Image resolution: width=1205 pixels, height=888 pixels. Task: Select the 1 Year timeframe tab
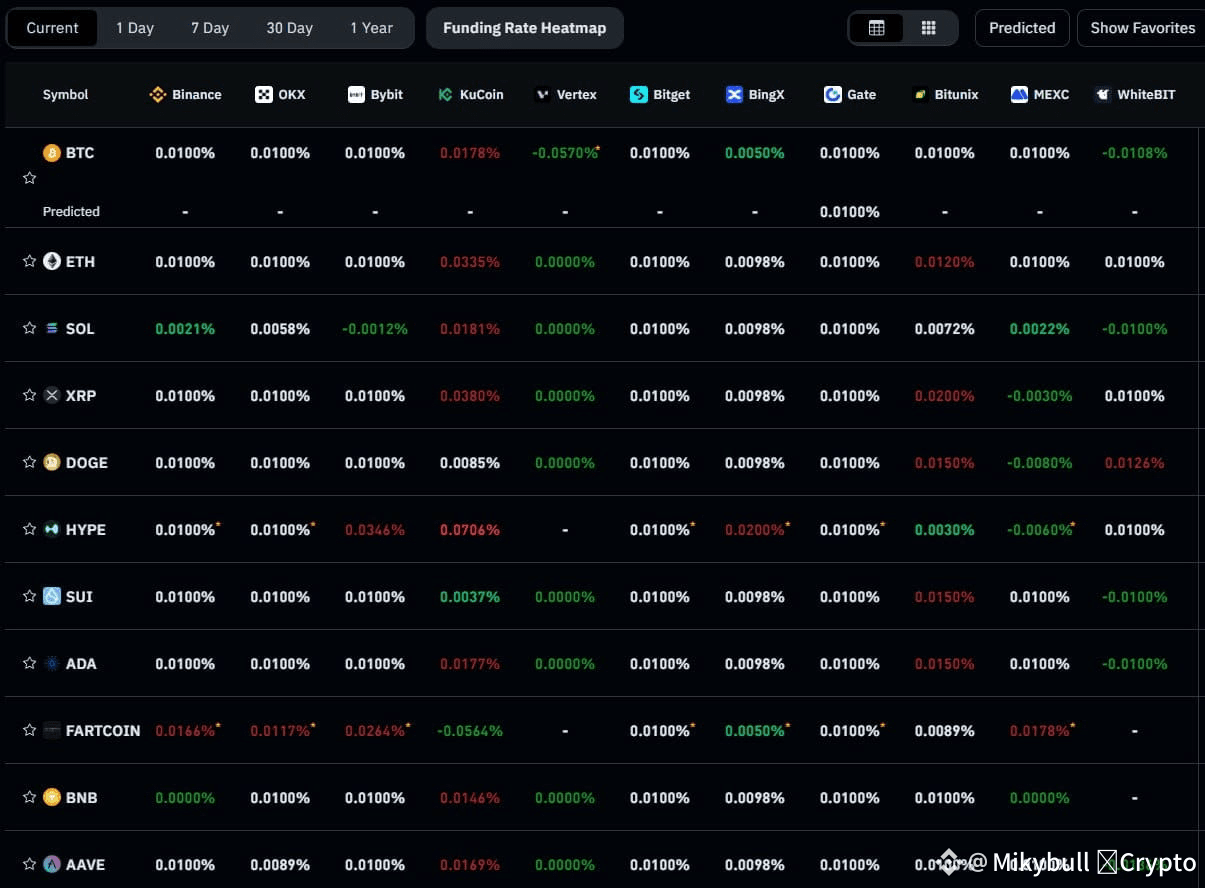tap(371, 28)
